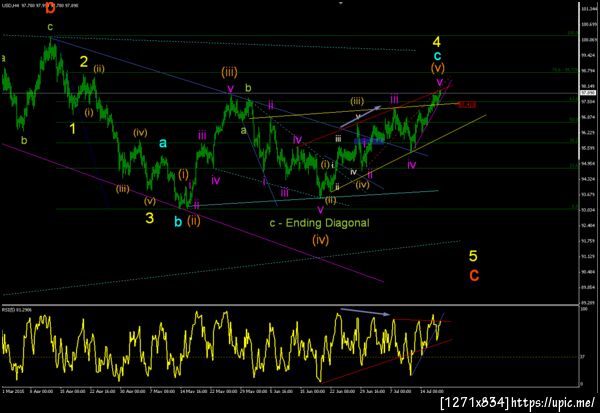Screen dimensions: 600x413
Task: Select the 94.324 price axis label
Action: click(x=586, y=179)
